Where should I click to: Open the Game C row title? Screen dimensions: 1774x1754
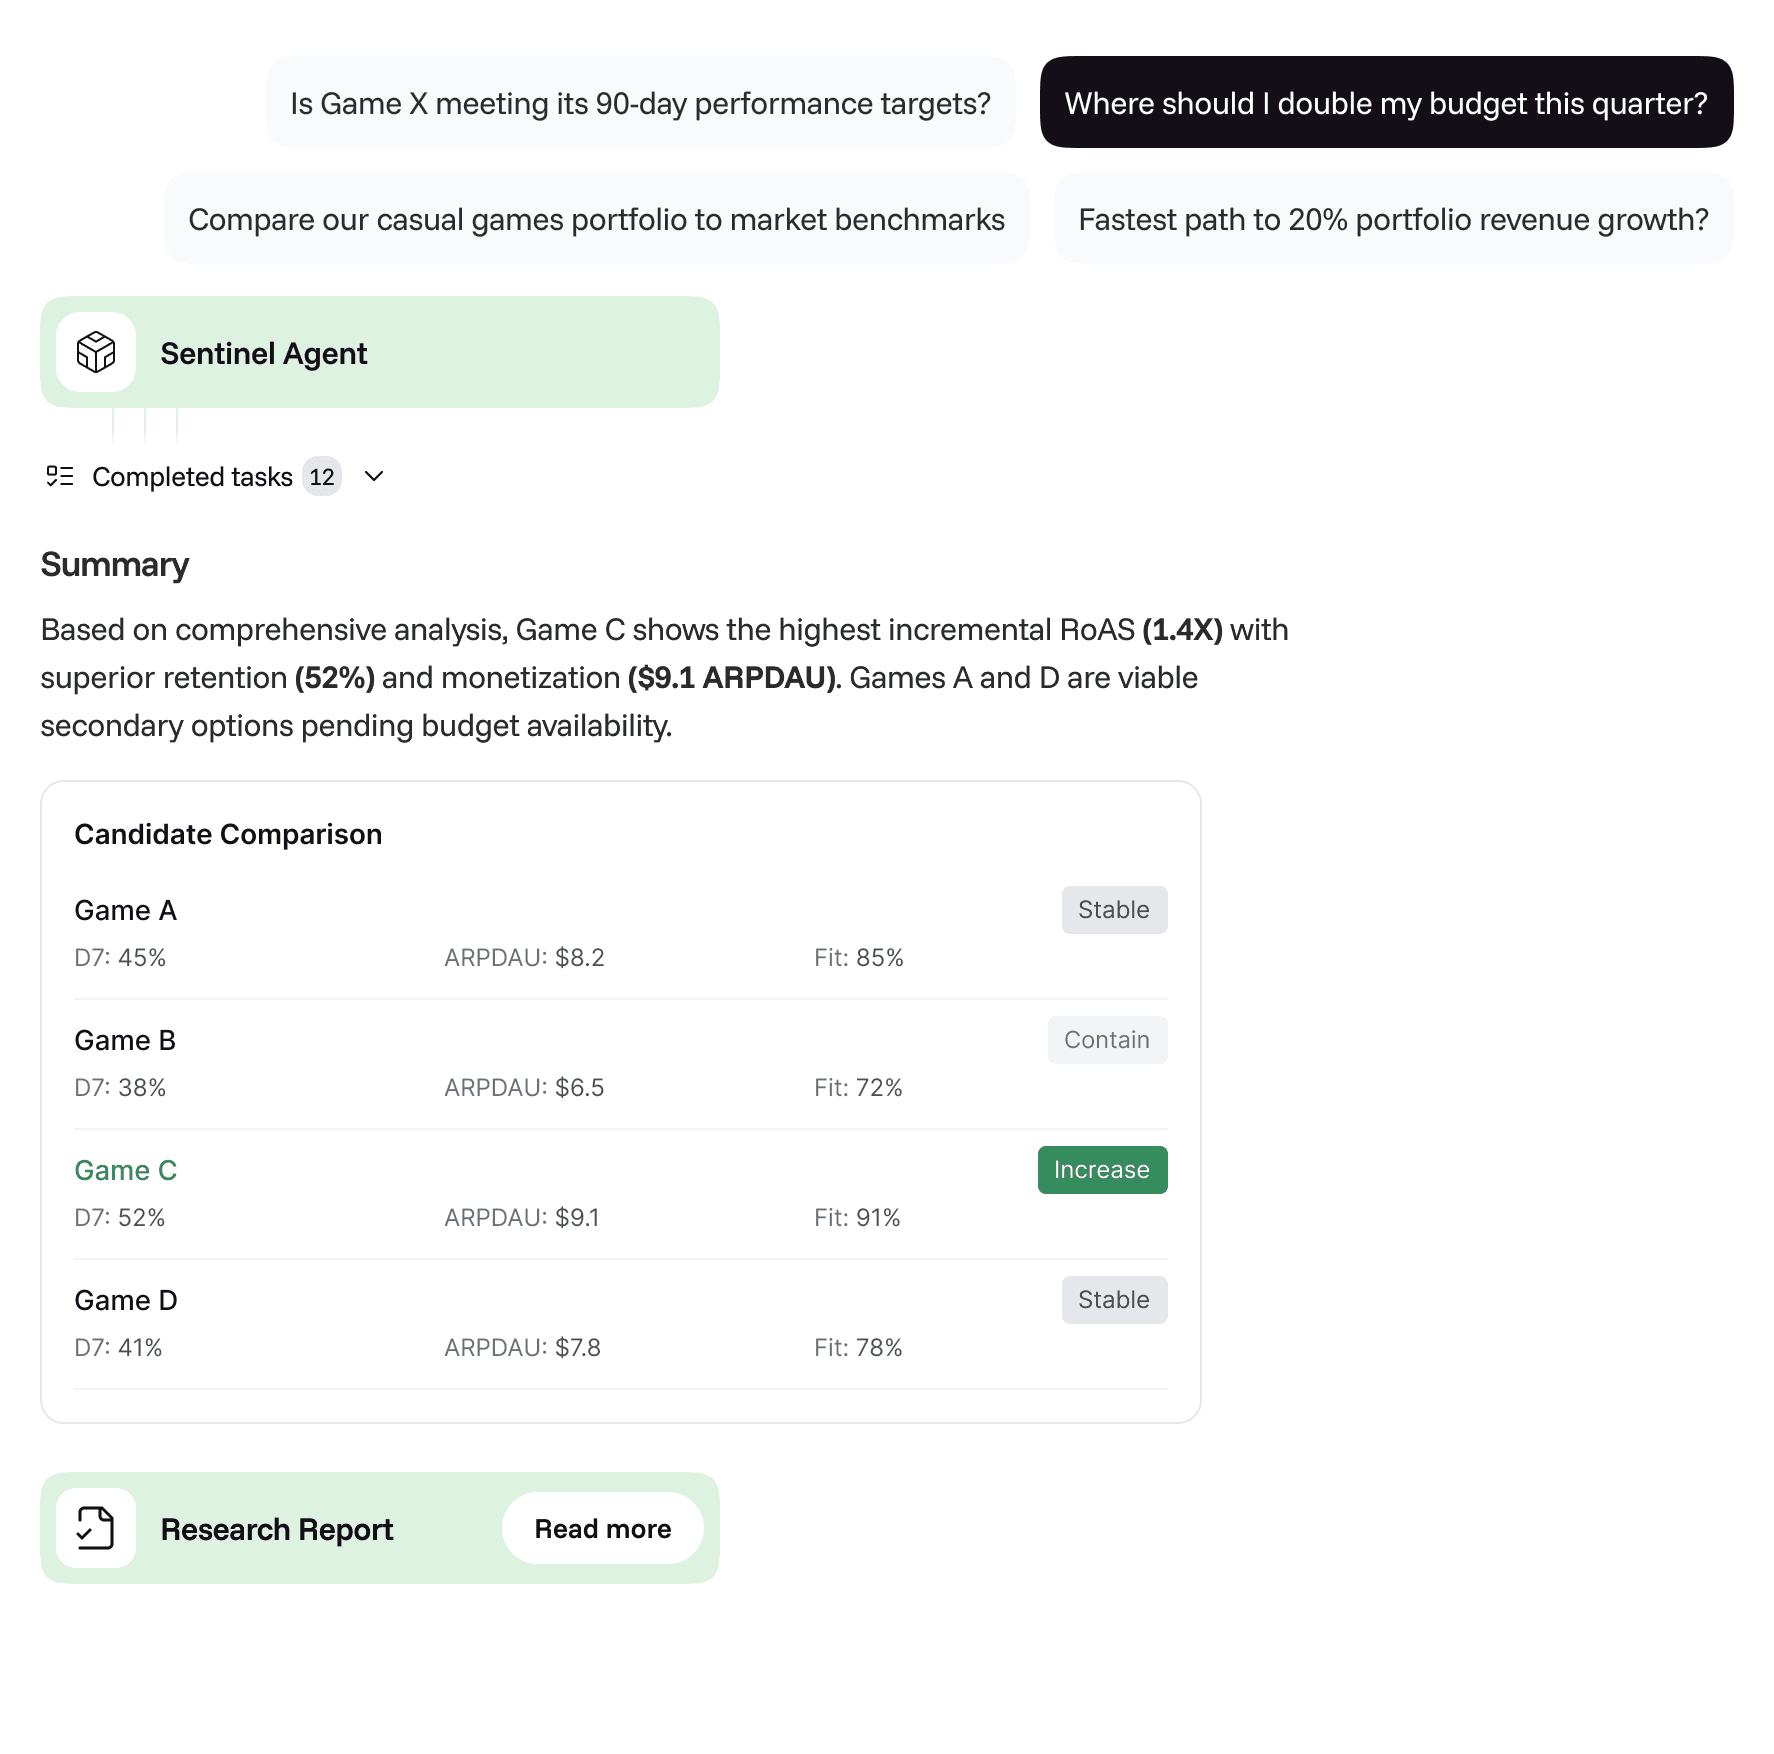tap(126, 1170)
